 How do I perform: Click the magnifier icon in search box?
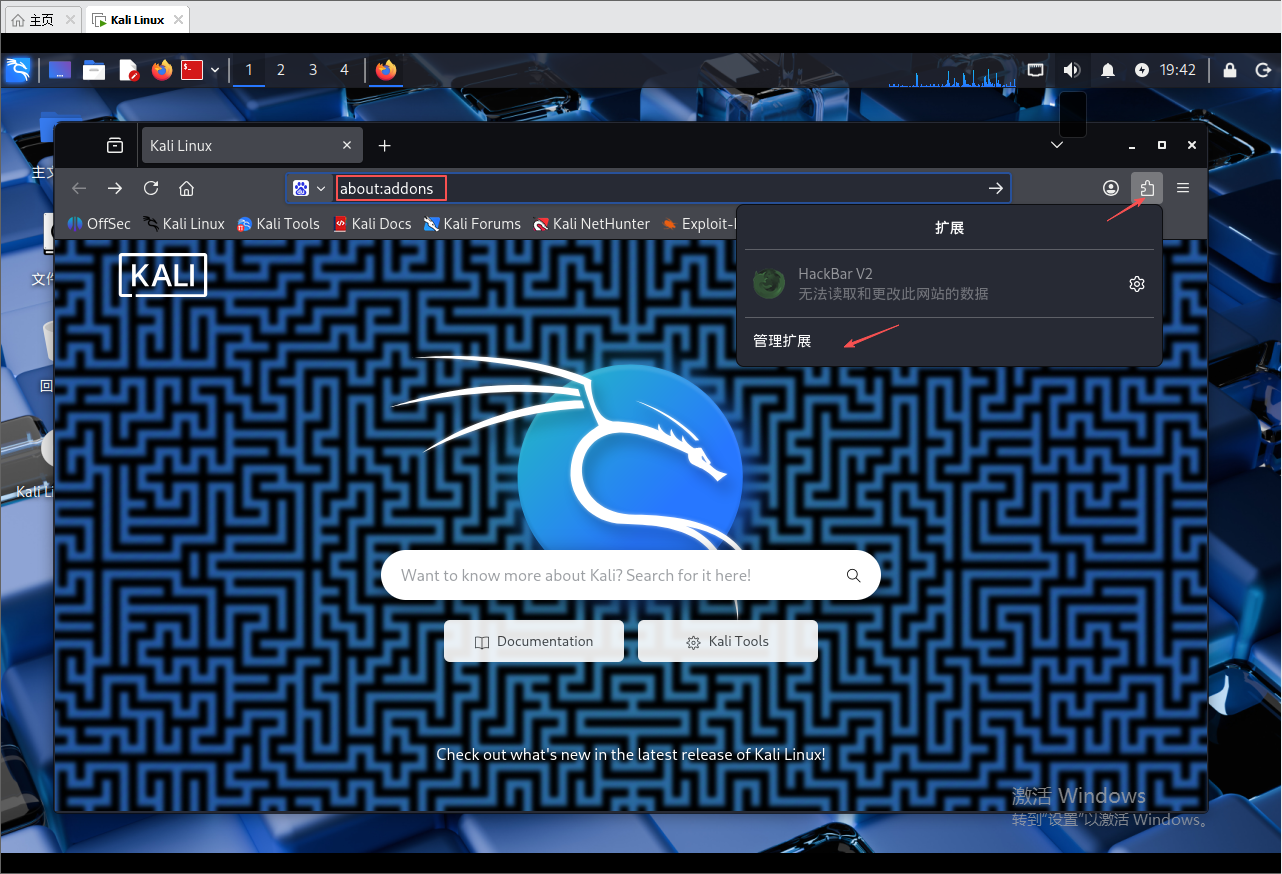[x=853, y=575]
